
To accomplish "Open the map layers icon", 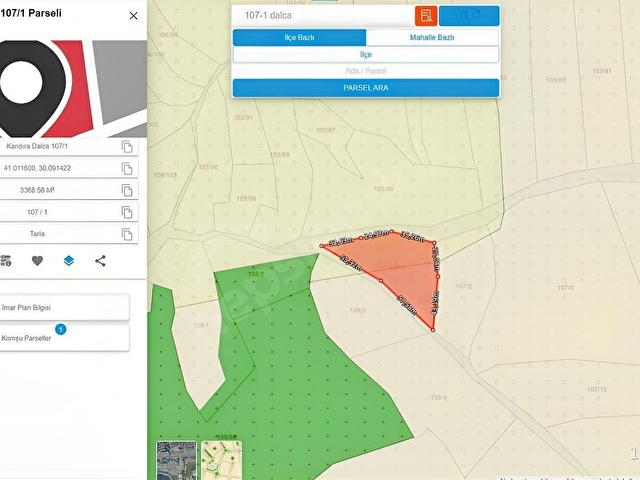I will click(69, 260).
